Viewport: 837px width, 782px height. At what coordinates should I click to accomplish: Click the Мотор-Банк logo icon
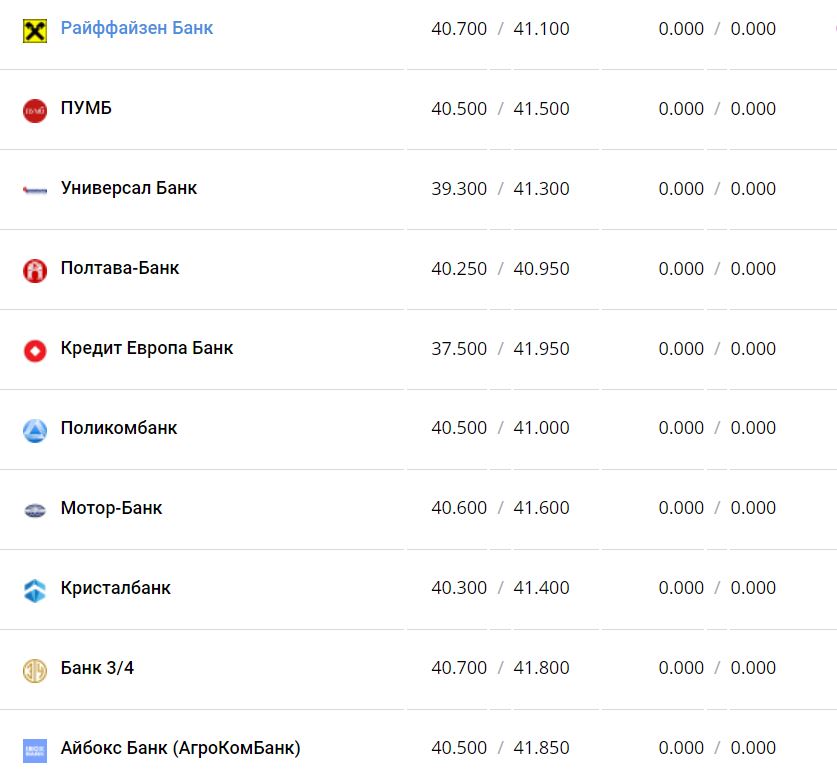[35, 510]
